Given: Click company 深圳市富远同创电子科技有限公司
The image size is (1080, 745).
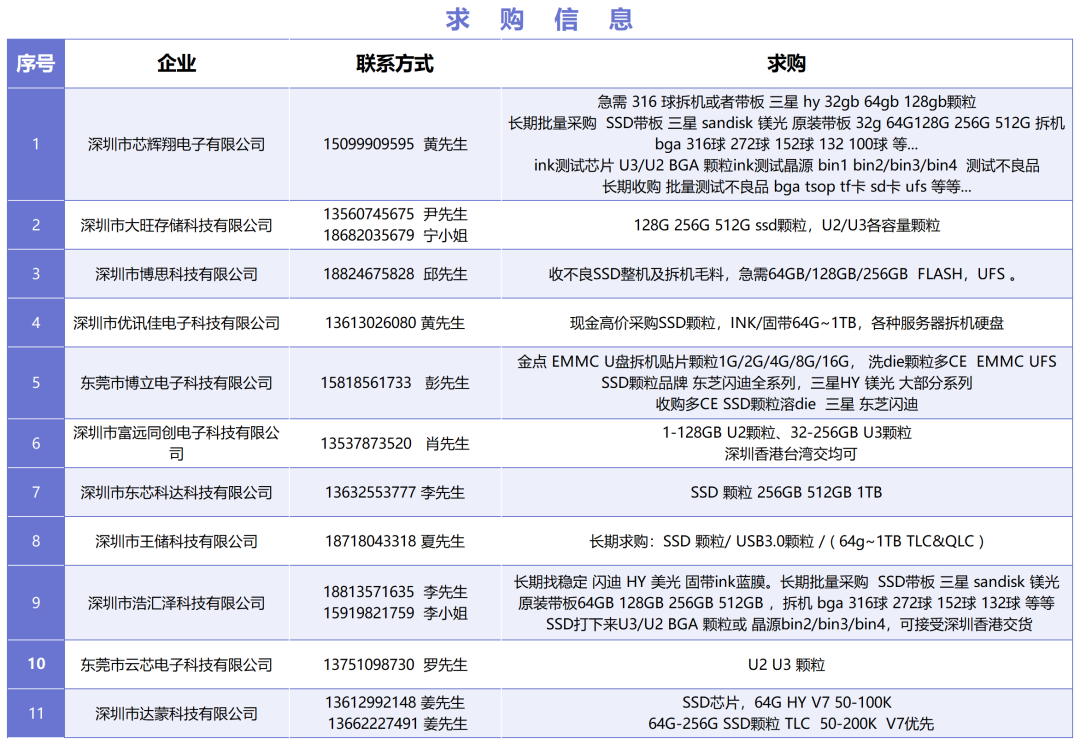Looking at the screenshot, I should [x=176, y=443].
